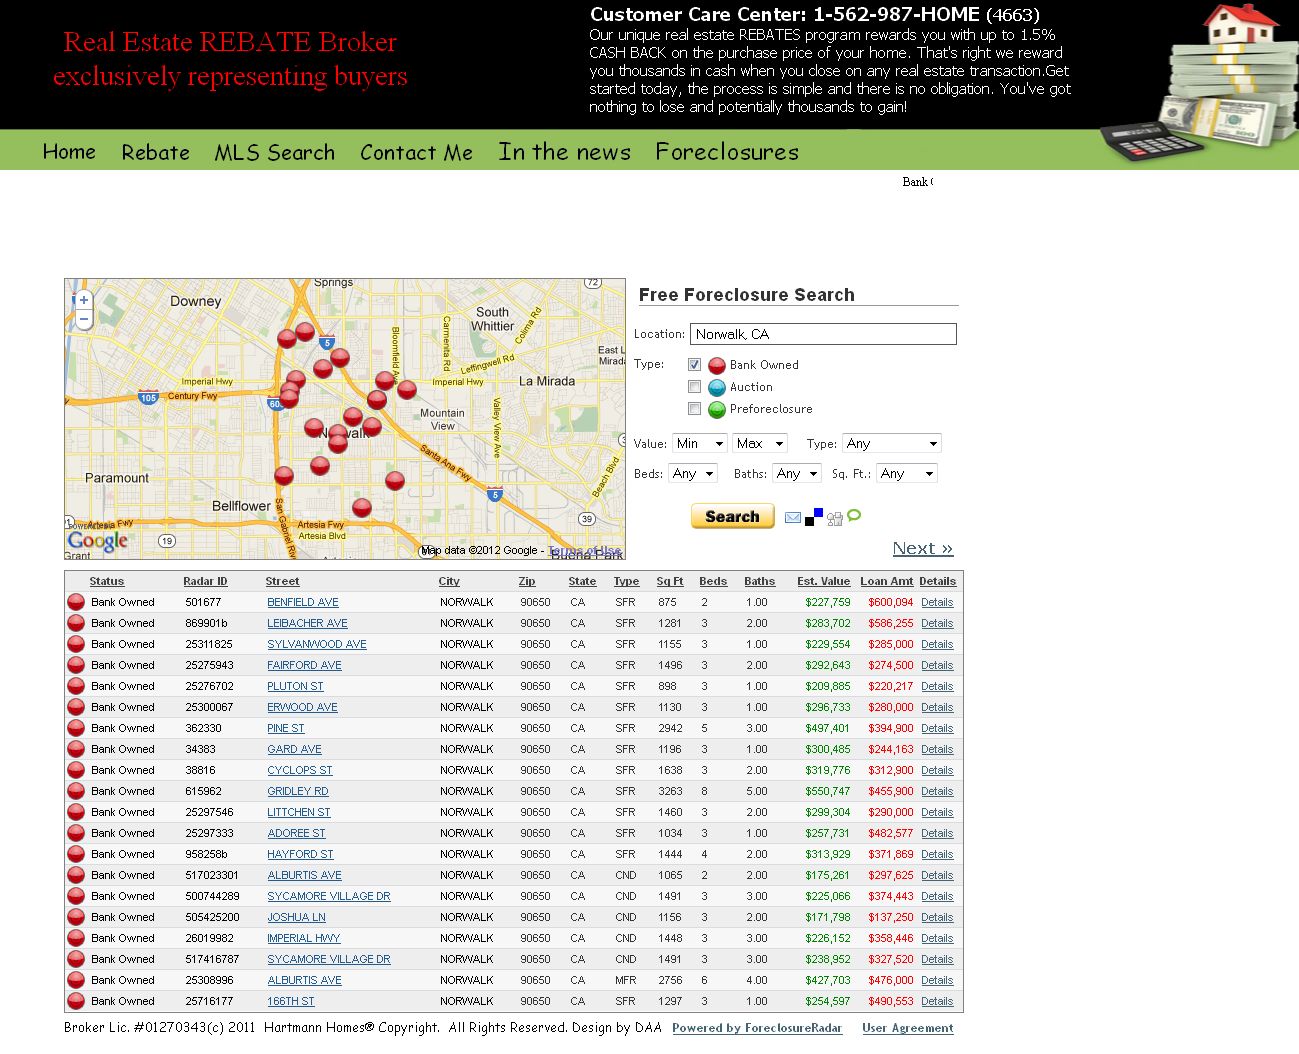Click the green speech bubble icon
1299x1054 pixels.
854,516
